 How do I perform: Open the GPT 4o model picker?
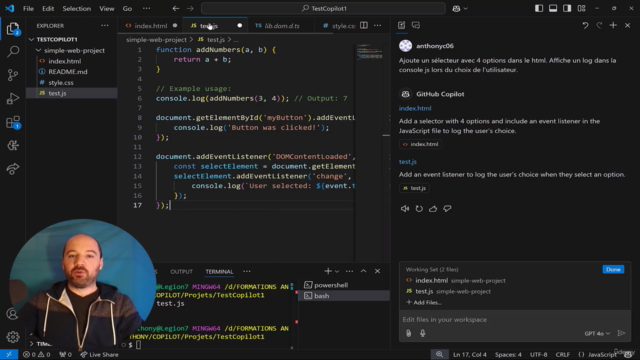pos(597,333)
